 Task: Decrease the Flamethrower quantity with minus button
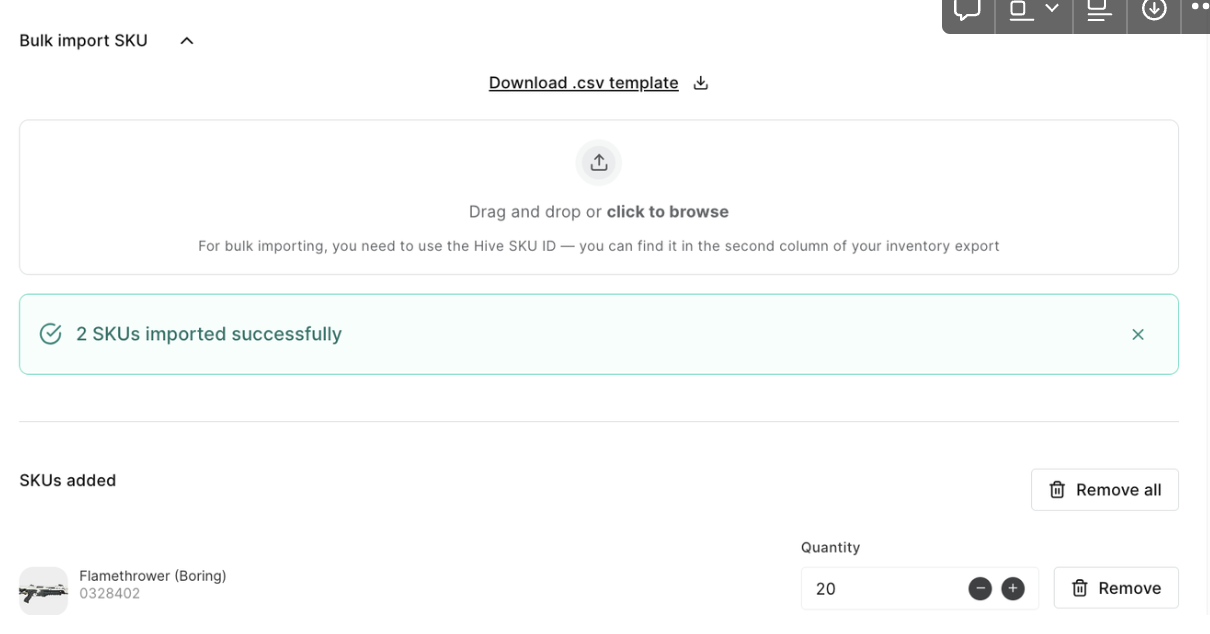pos(980,589)
